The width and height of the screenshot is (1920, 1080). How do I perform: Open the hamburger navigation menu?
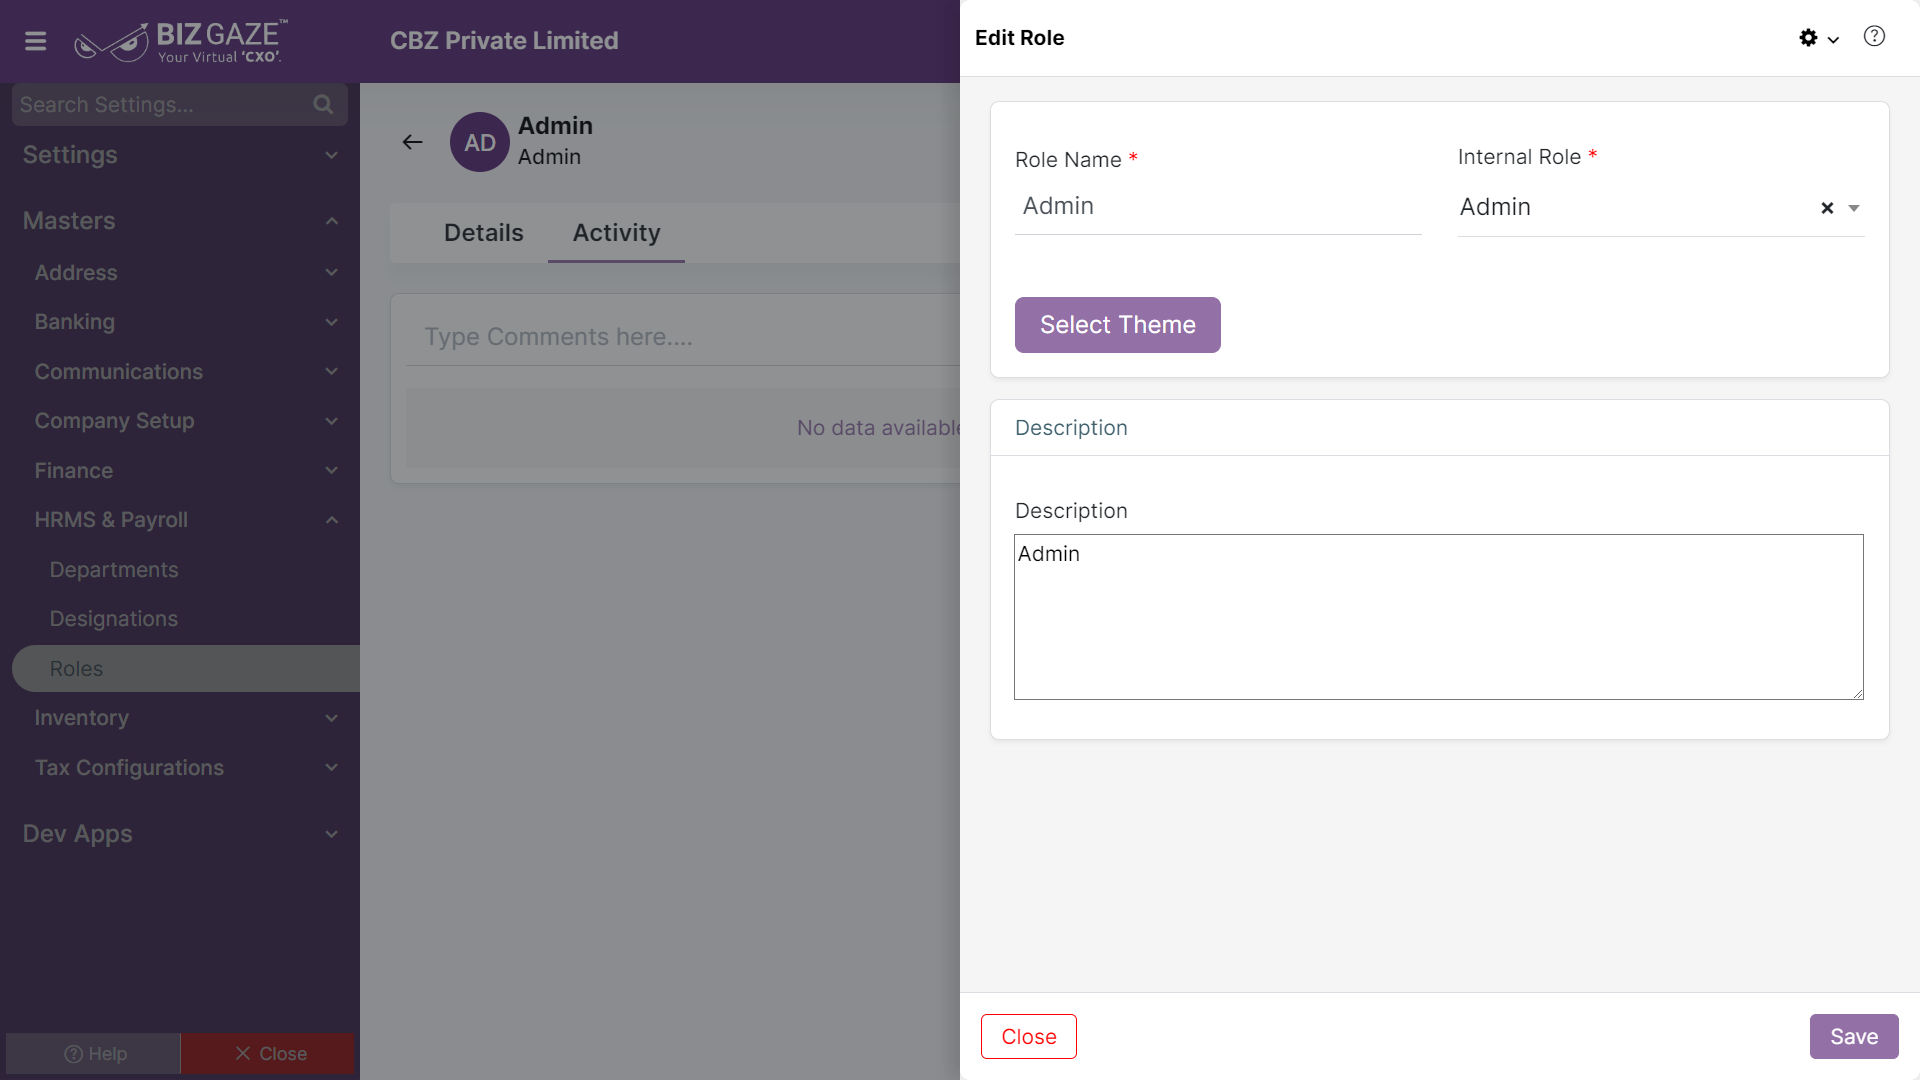click(x=36, y=41)
